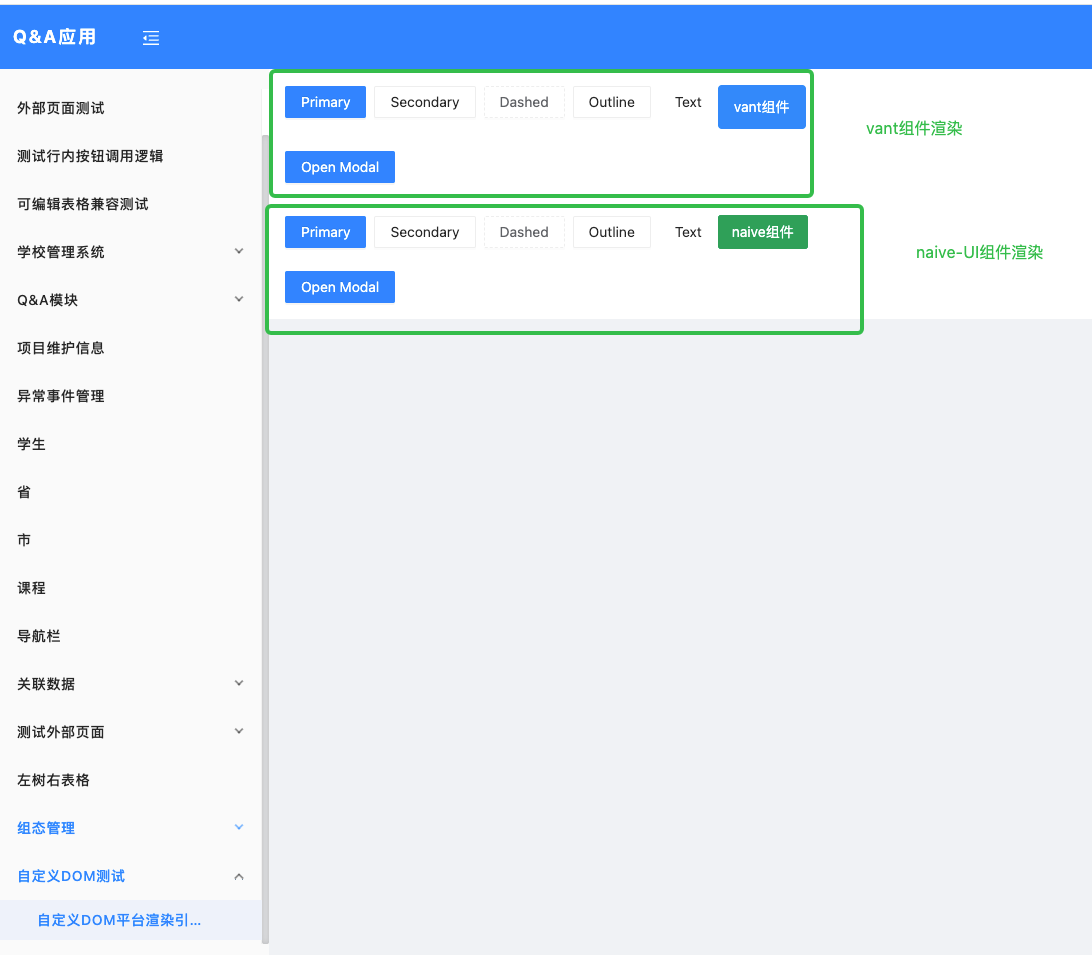
Task: Collapse 自定义DOM测试 submenu chevron
Action: [x=239, y=876]
